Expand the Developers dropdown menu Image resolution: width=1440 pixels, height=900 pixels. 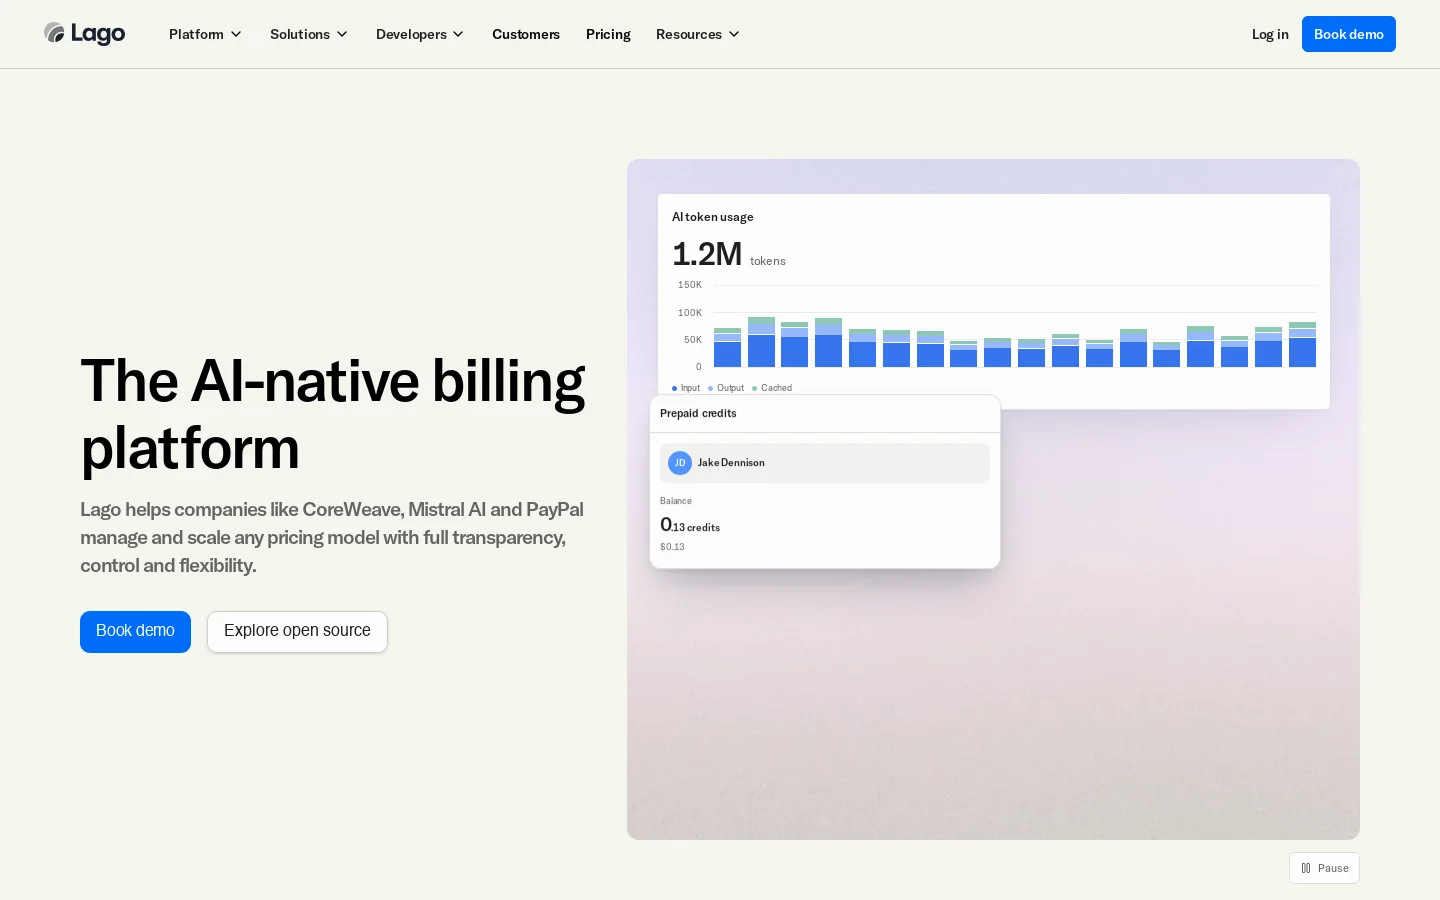pyautogui.click(x=420, y=34)
